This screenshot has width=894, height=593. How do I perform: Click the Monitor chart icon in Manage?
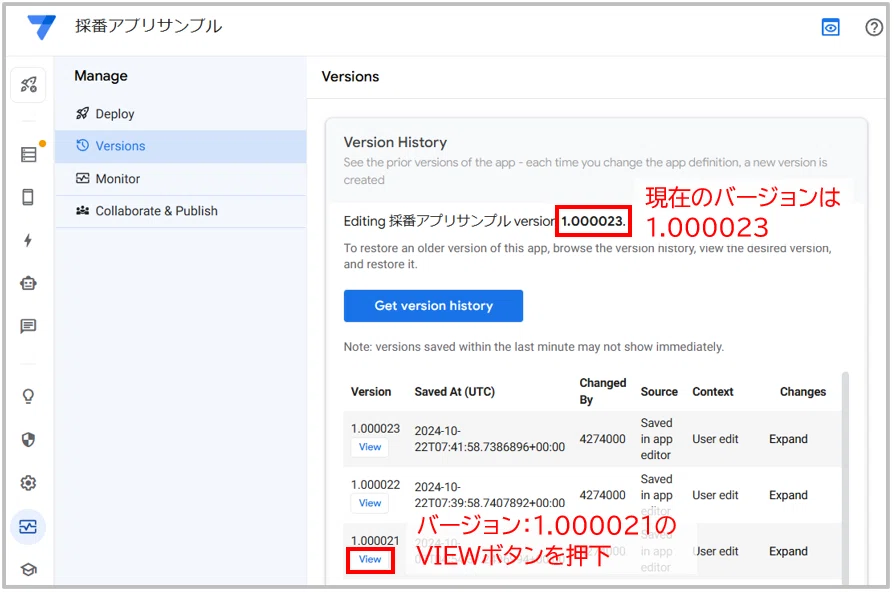83,178
